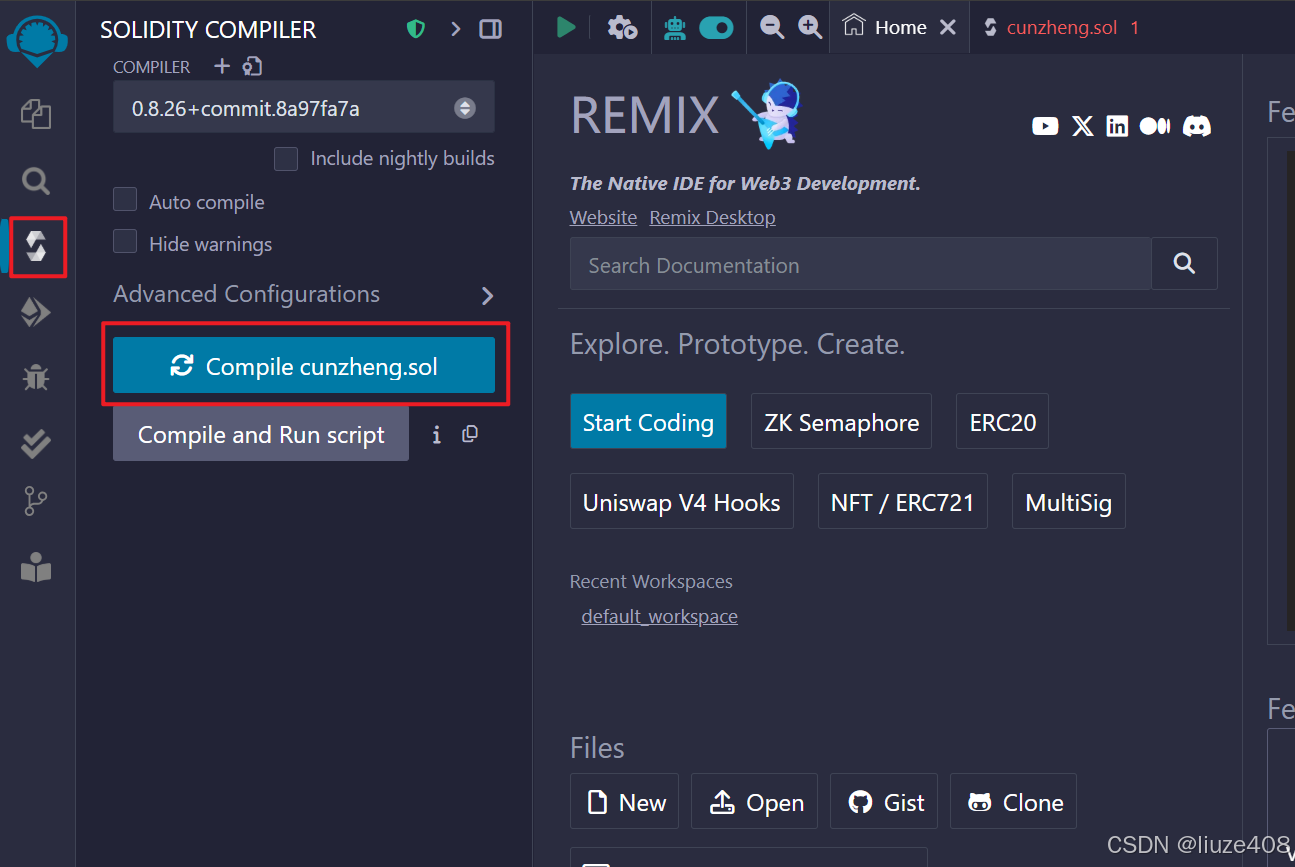Click the Open file button
The image size is (1295, 867).
click(754, 801)
